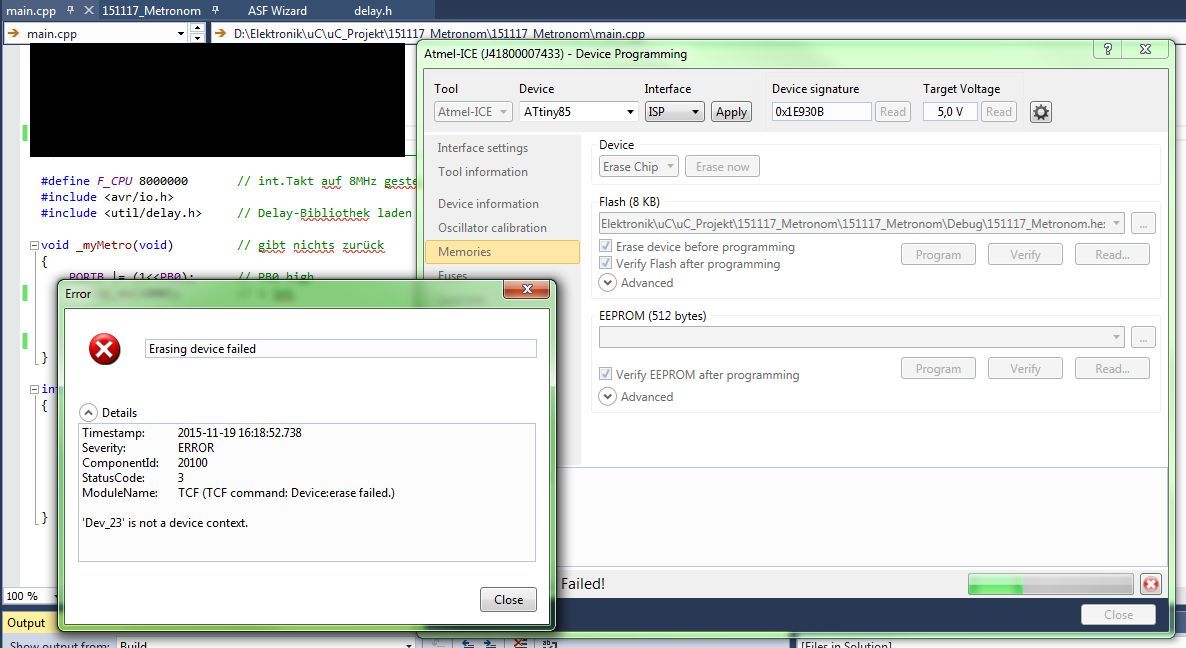Switch to the ASF Wizard tab
The image size is (1186, 648).
pyautogui.click(x=278, y=11)
